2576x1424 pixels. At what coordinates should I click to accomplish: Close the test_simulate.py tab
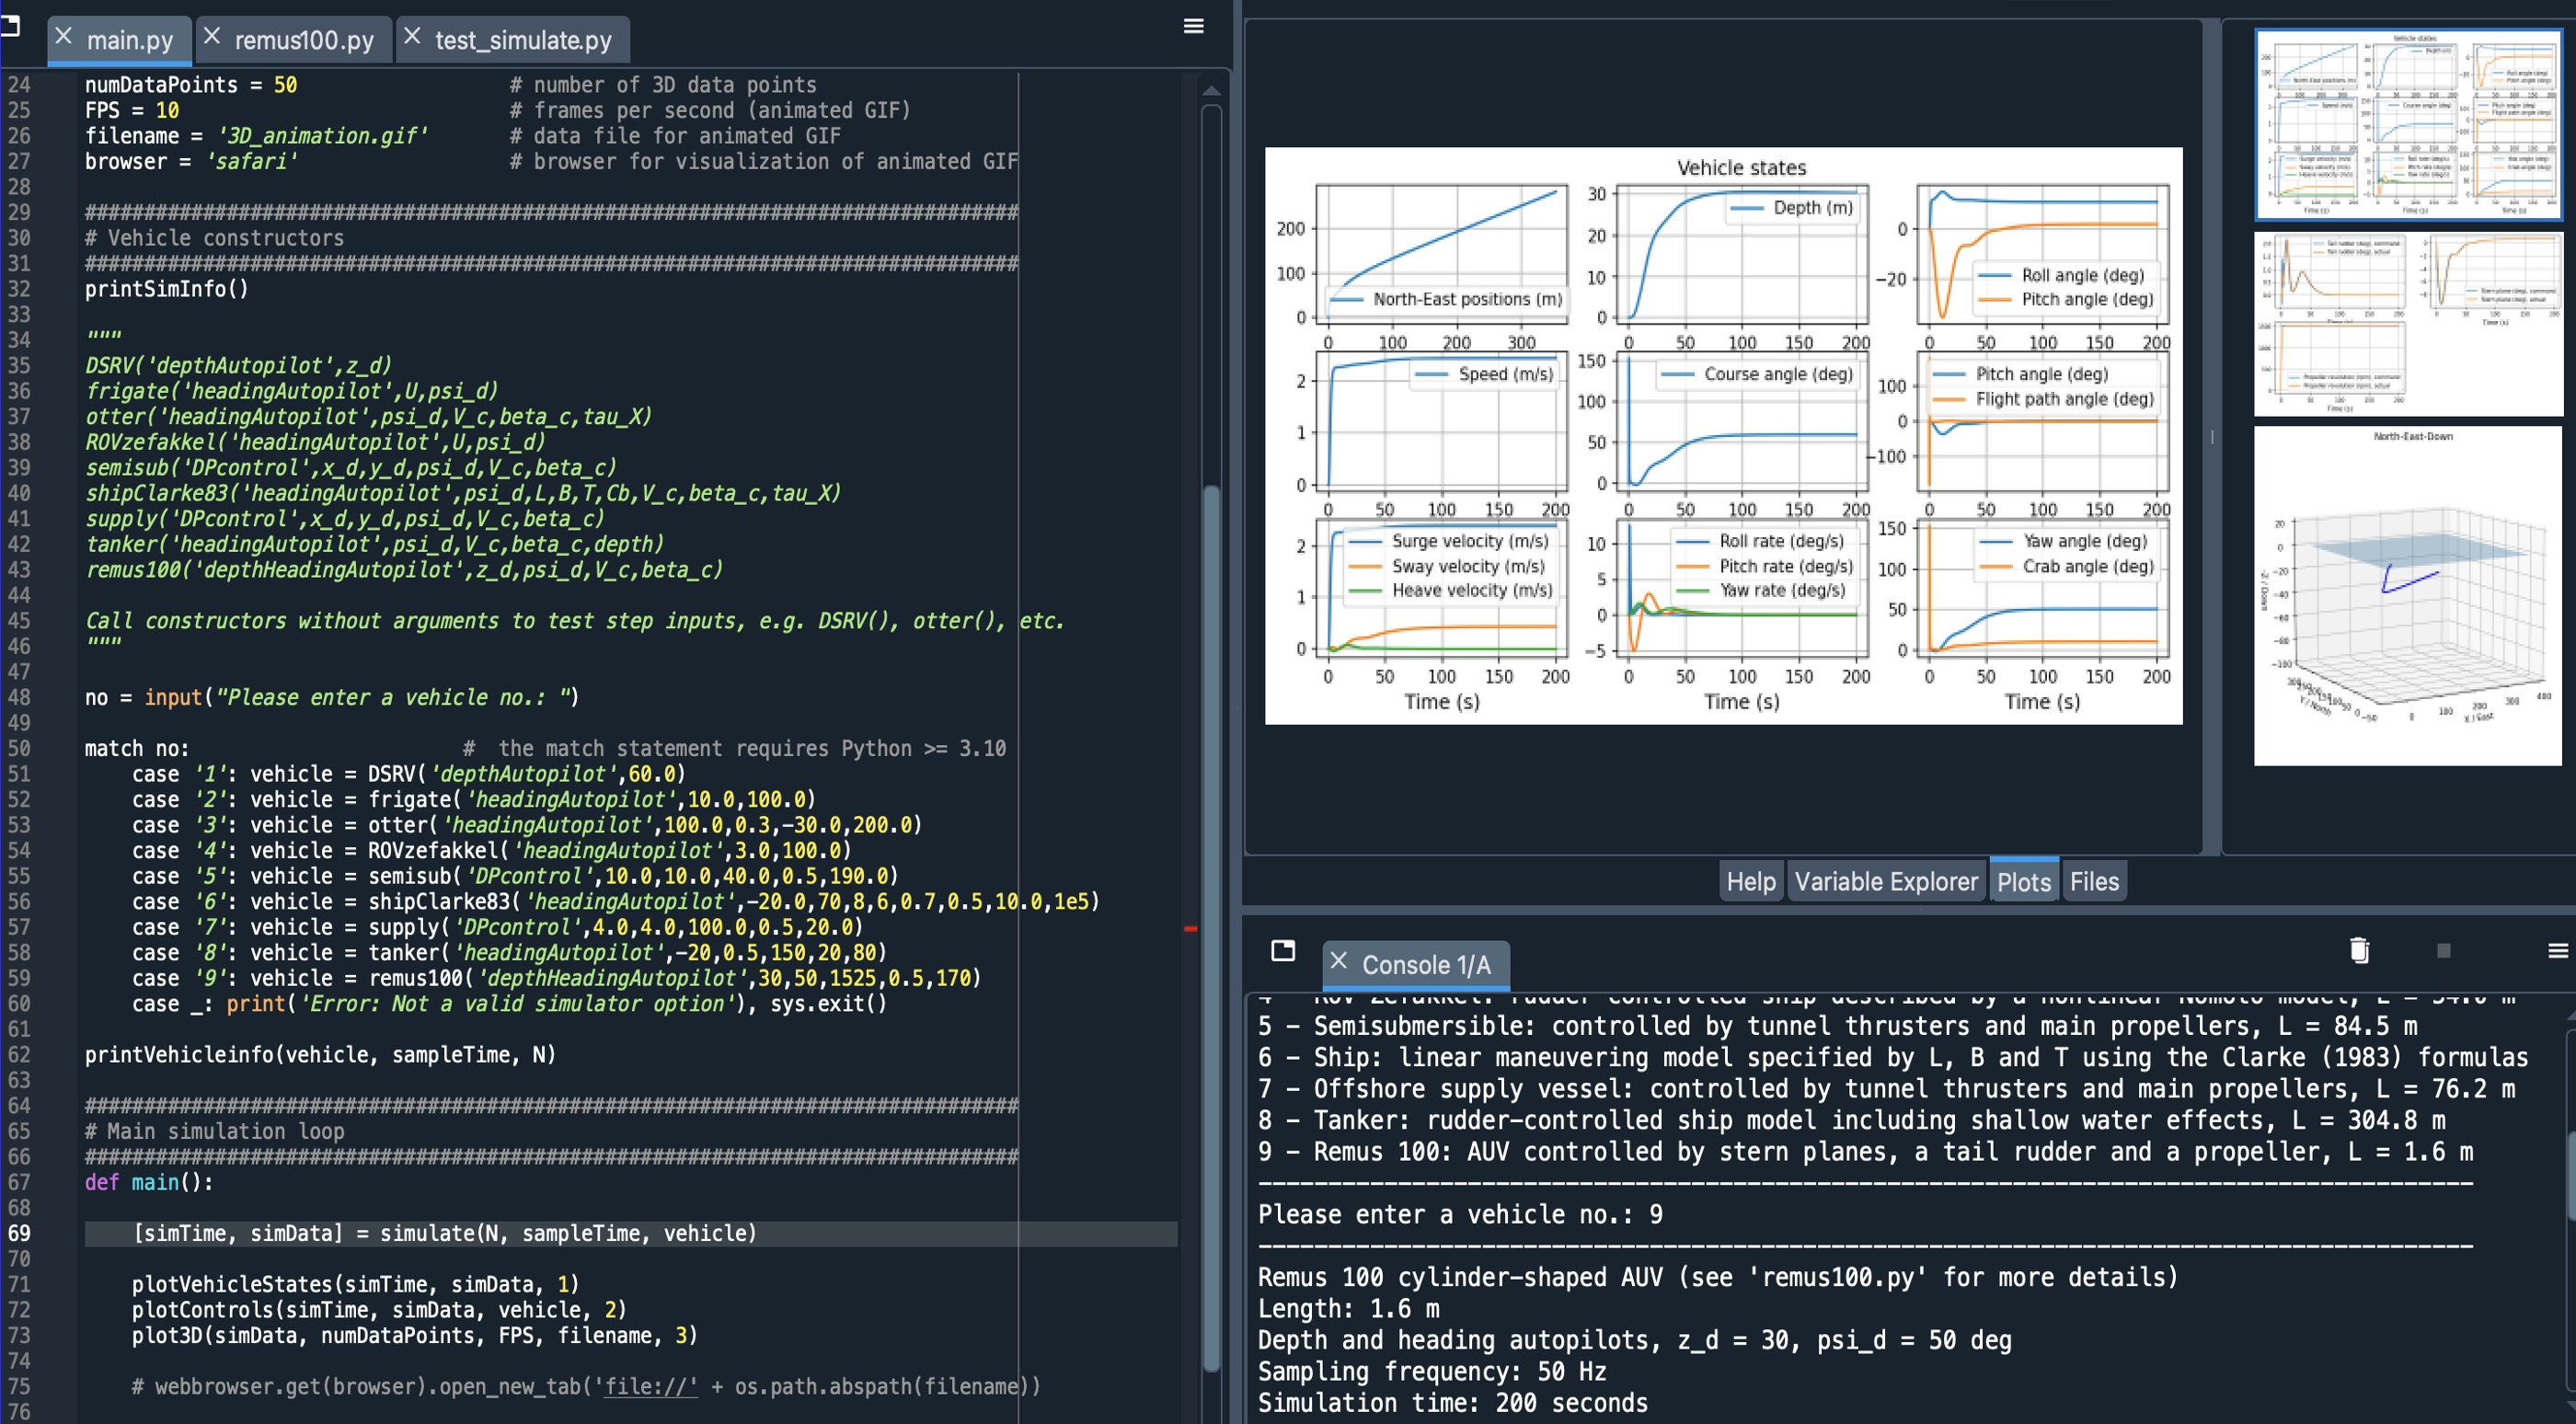[x=412, y=37]
